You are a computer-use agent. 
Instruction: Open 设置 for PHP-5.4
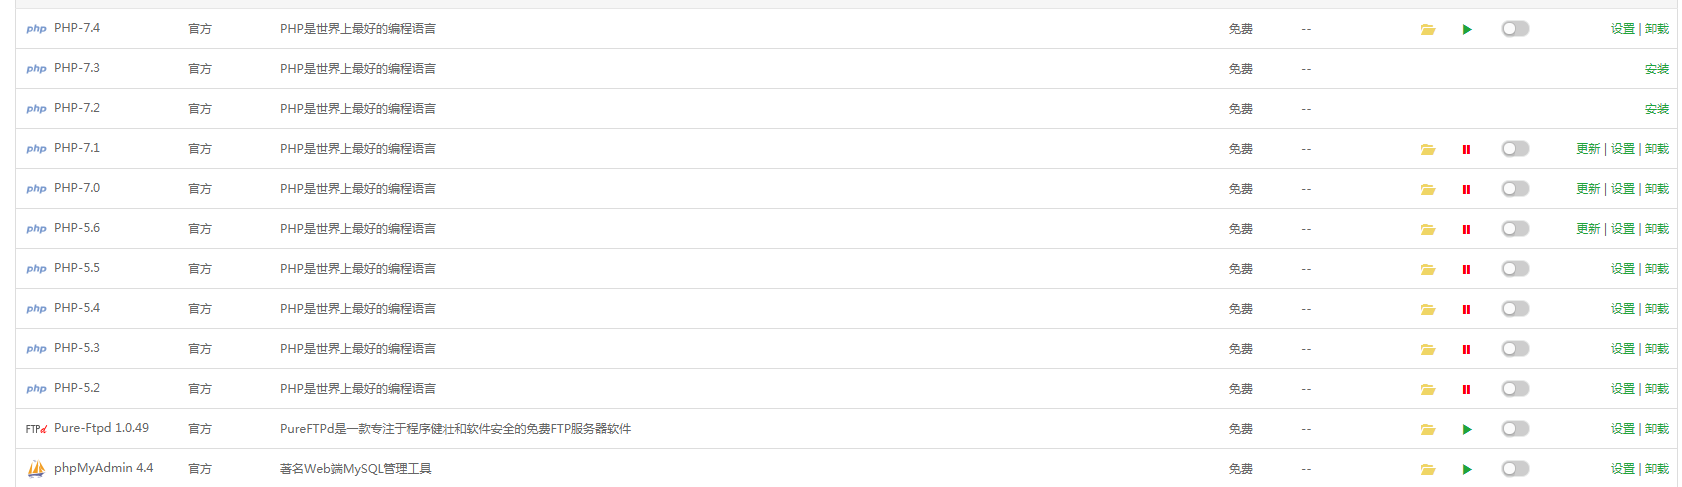(x=1623, y=309)
